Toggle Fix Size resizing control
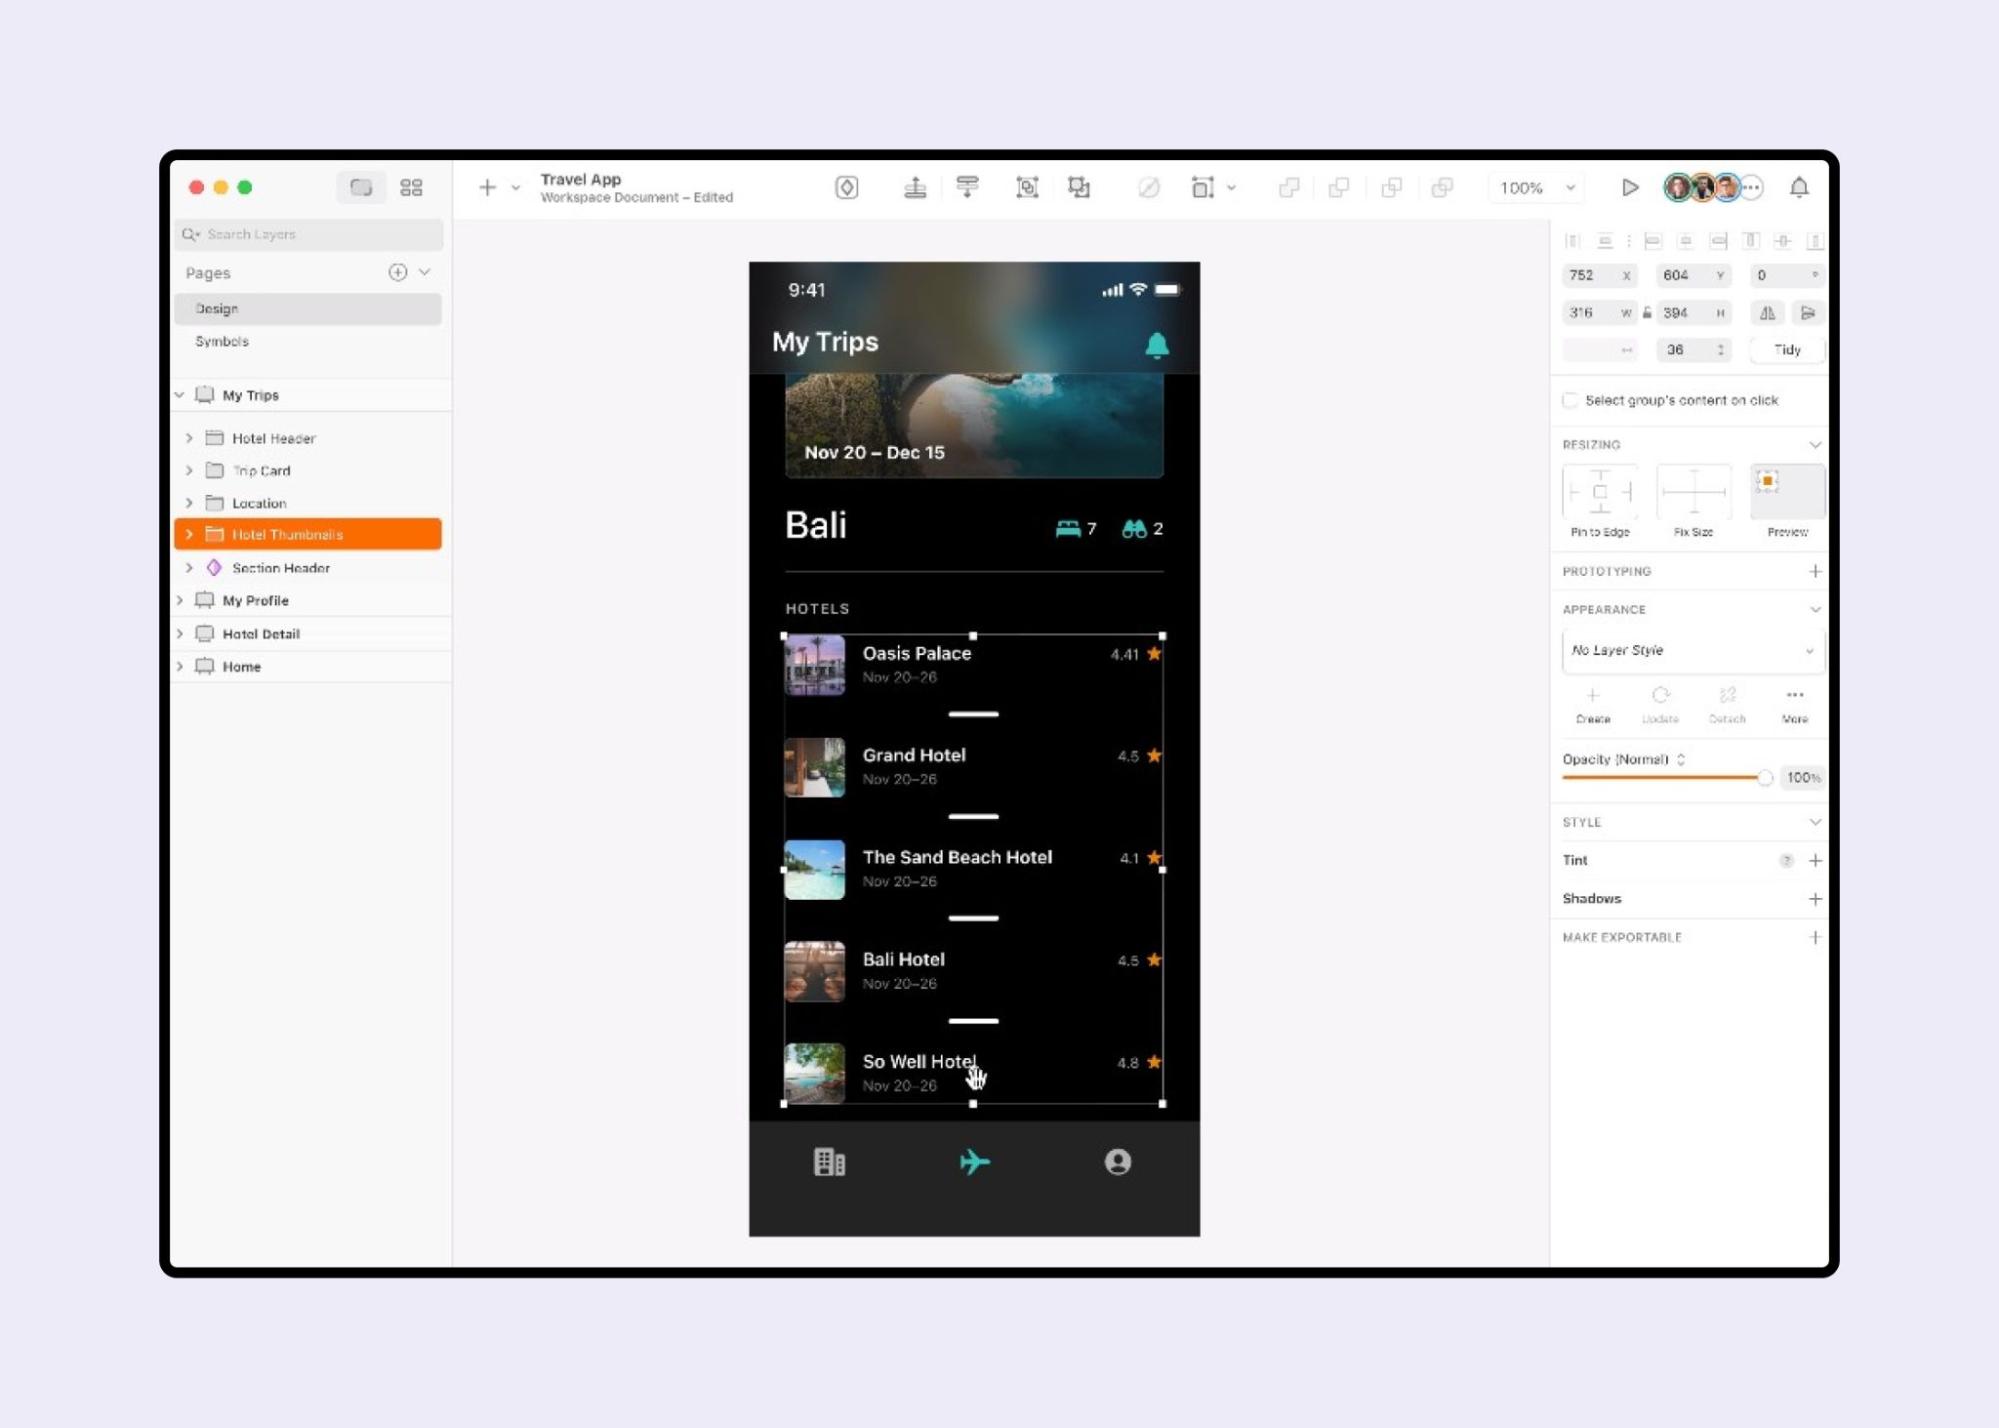This screenshot has height=1428, width=1999. (x=1694, y=492)
